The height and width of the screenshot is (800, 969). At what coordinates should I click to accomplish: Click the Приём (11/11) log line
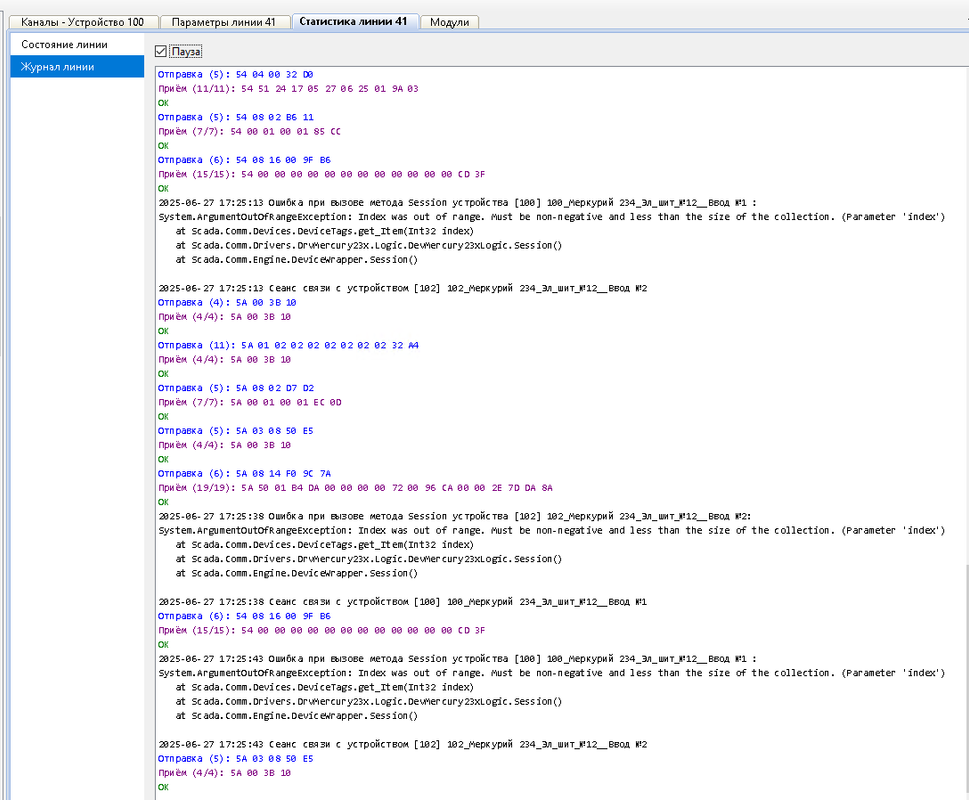click(x=288, y=88)
